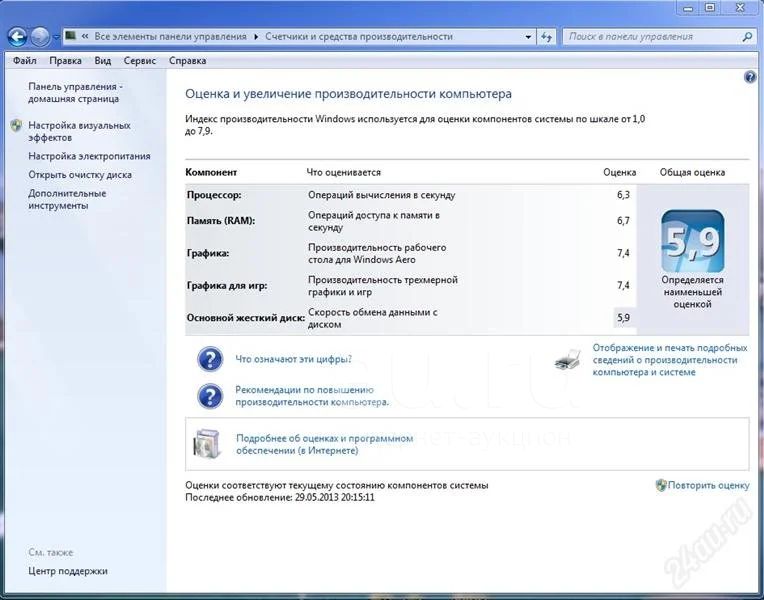The image size is (764, 600).
Task: Click the Back navigation arrow button
Action: tap(17, 37)
